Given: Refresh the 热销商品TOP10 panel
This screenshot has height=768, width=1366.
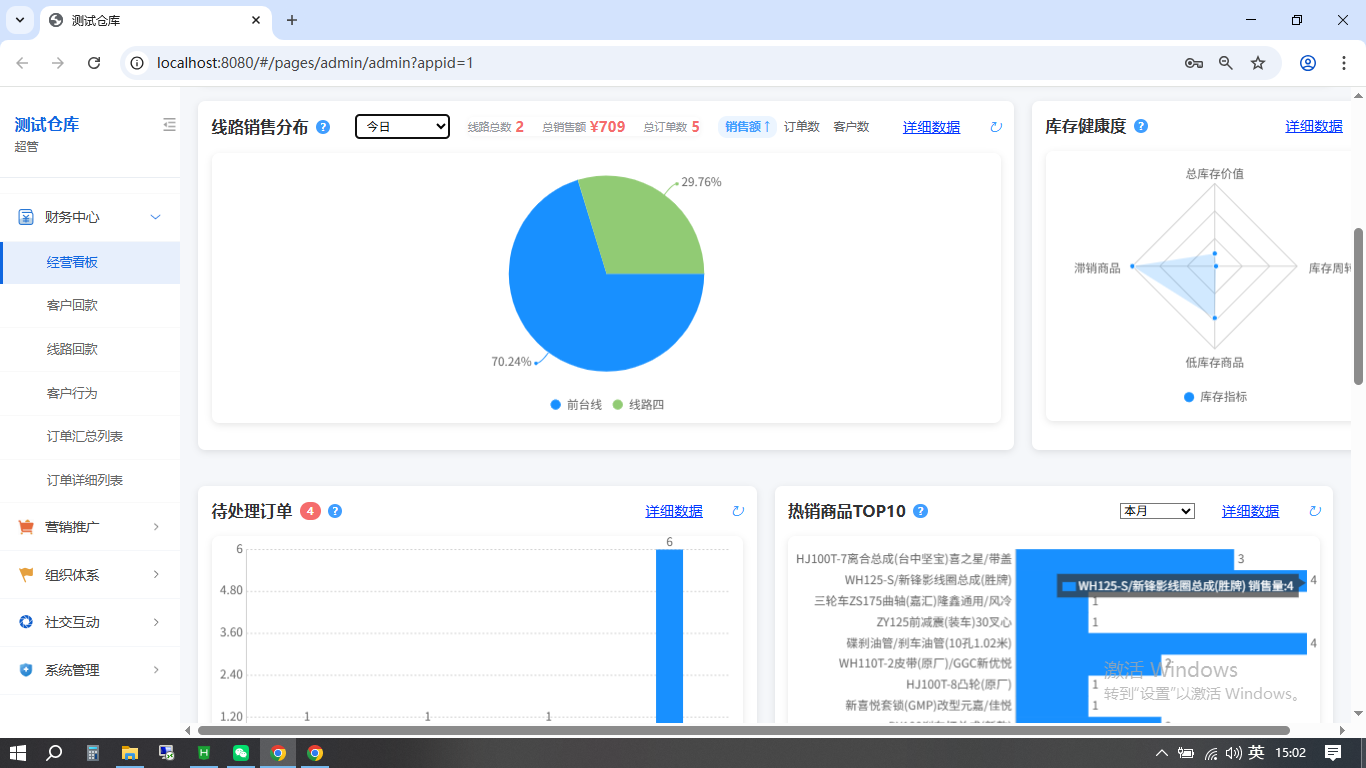Looking at the screenshot, I should pyautogui.click(x=1315, y=511).
